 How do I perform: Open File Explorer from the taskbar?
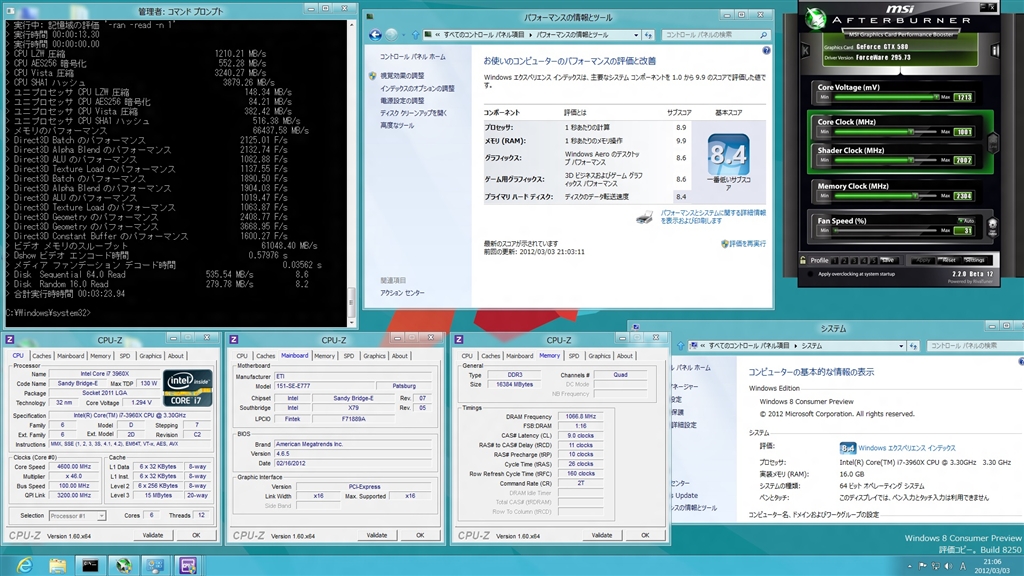[x=55, y=564]
